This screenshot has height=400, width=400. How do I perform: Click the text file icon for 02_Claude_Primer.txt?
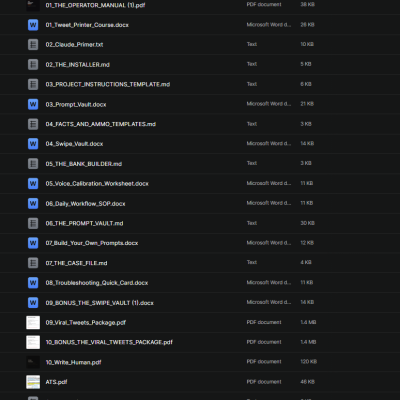pos(33,44)
